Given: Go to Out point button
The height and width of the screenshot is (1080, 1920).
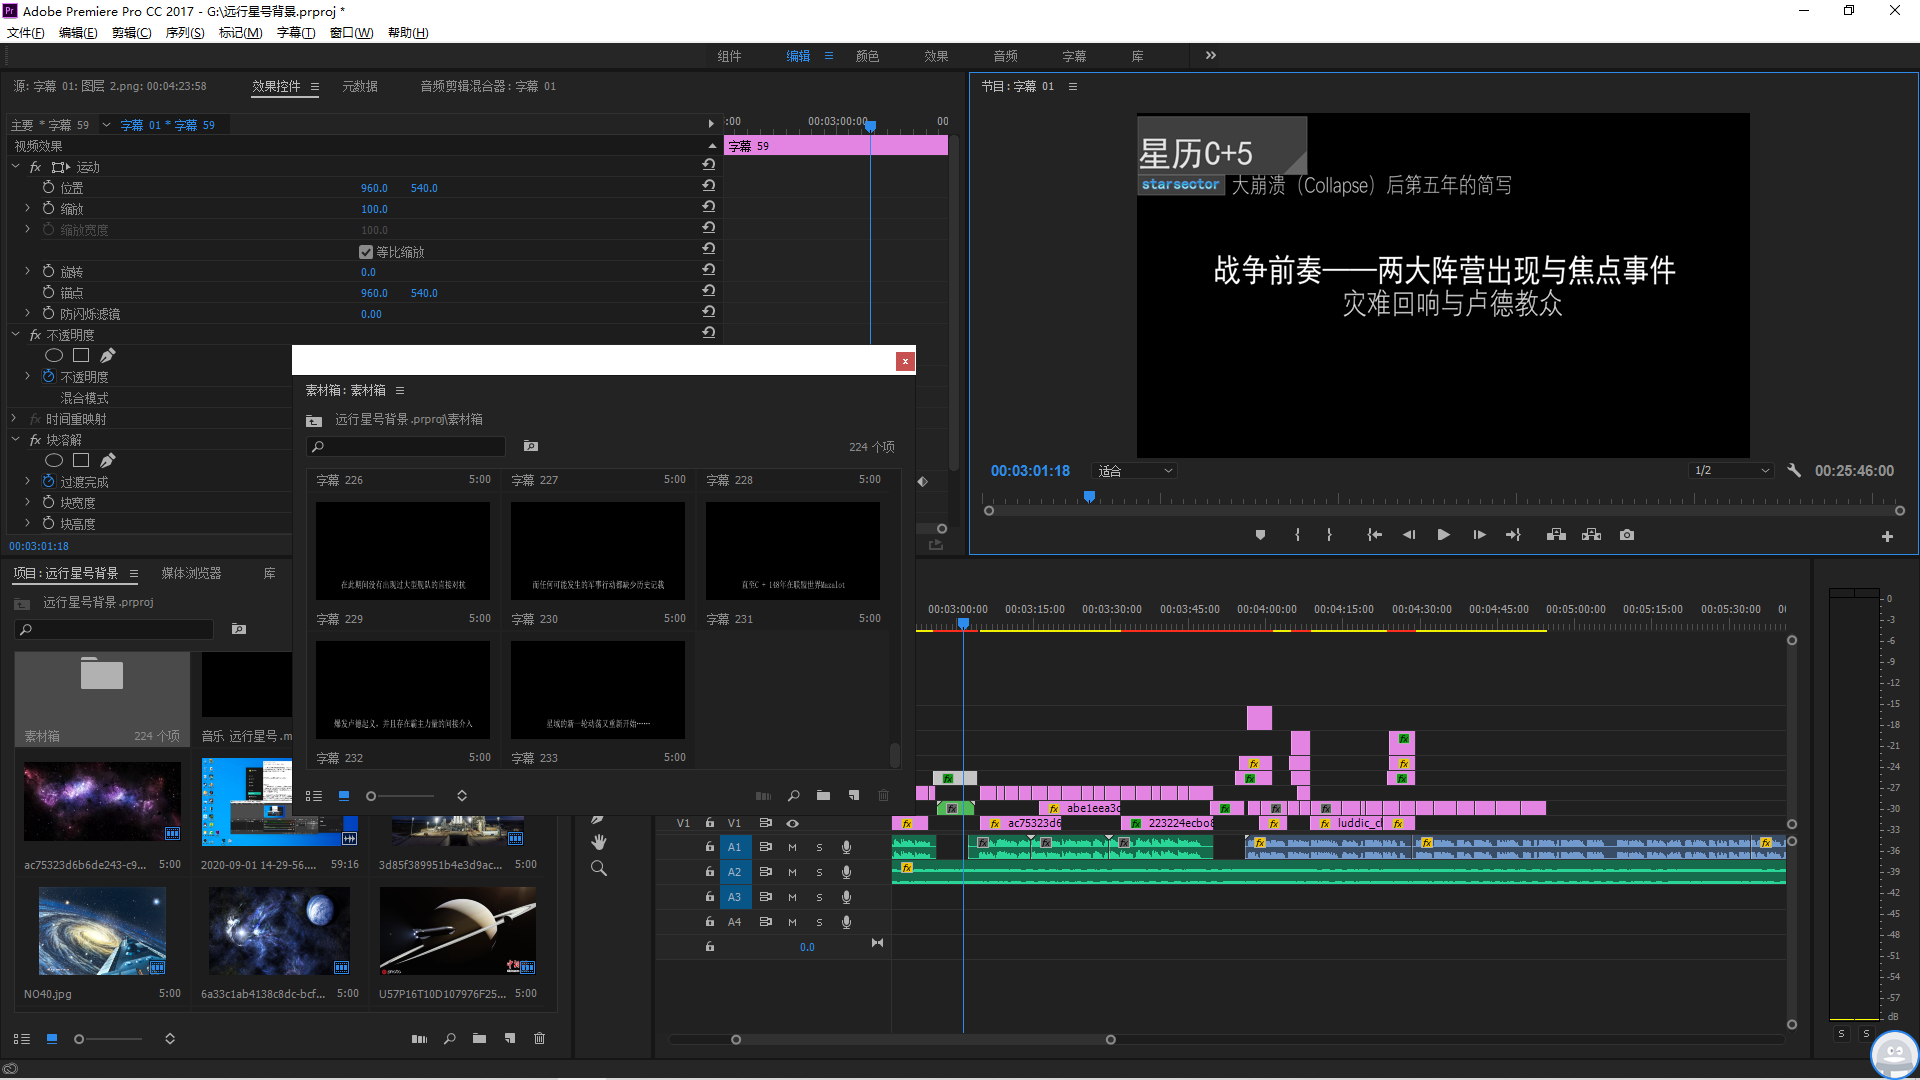Looking at the screenshot, I should [1513, 535].
